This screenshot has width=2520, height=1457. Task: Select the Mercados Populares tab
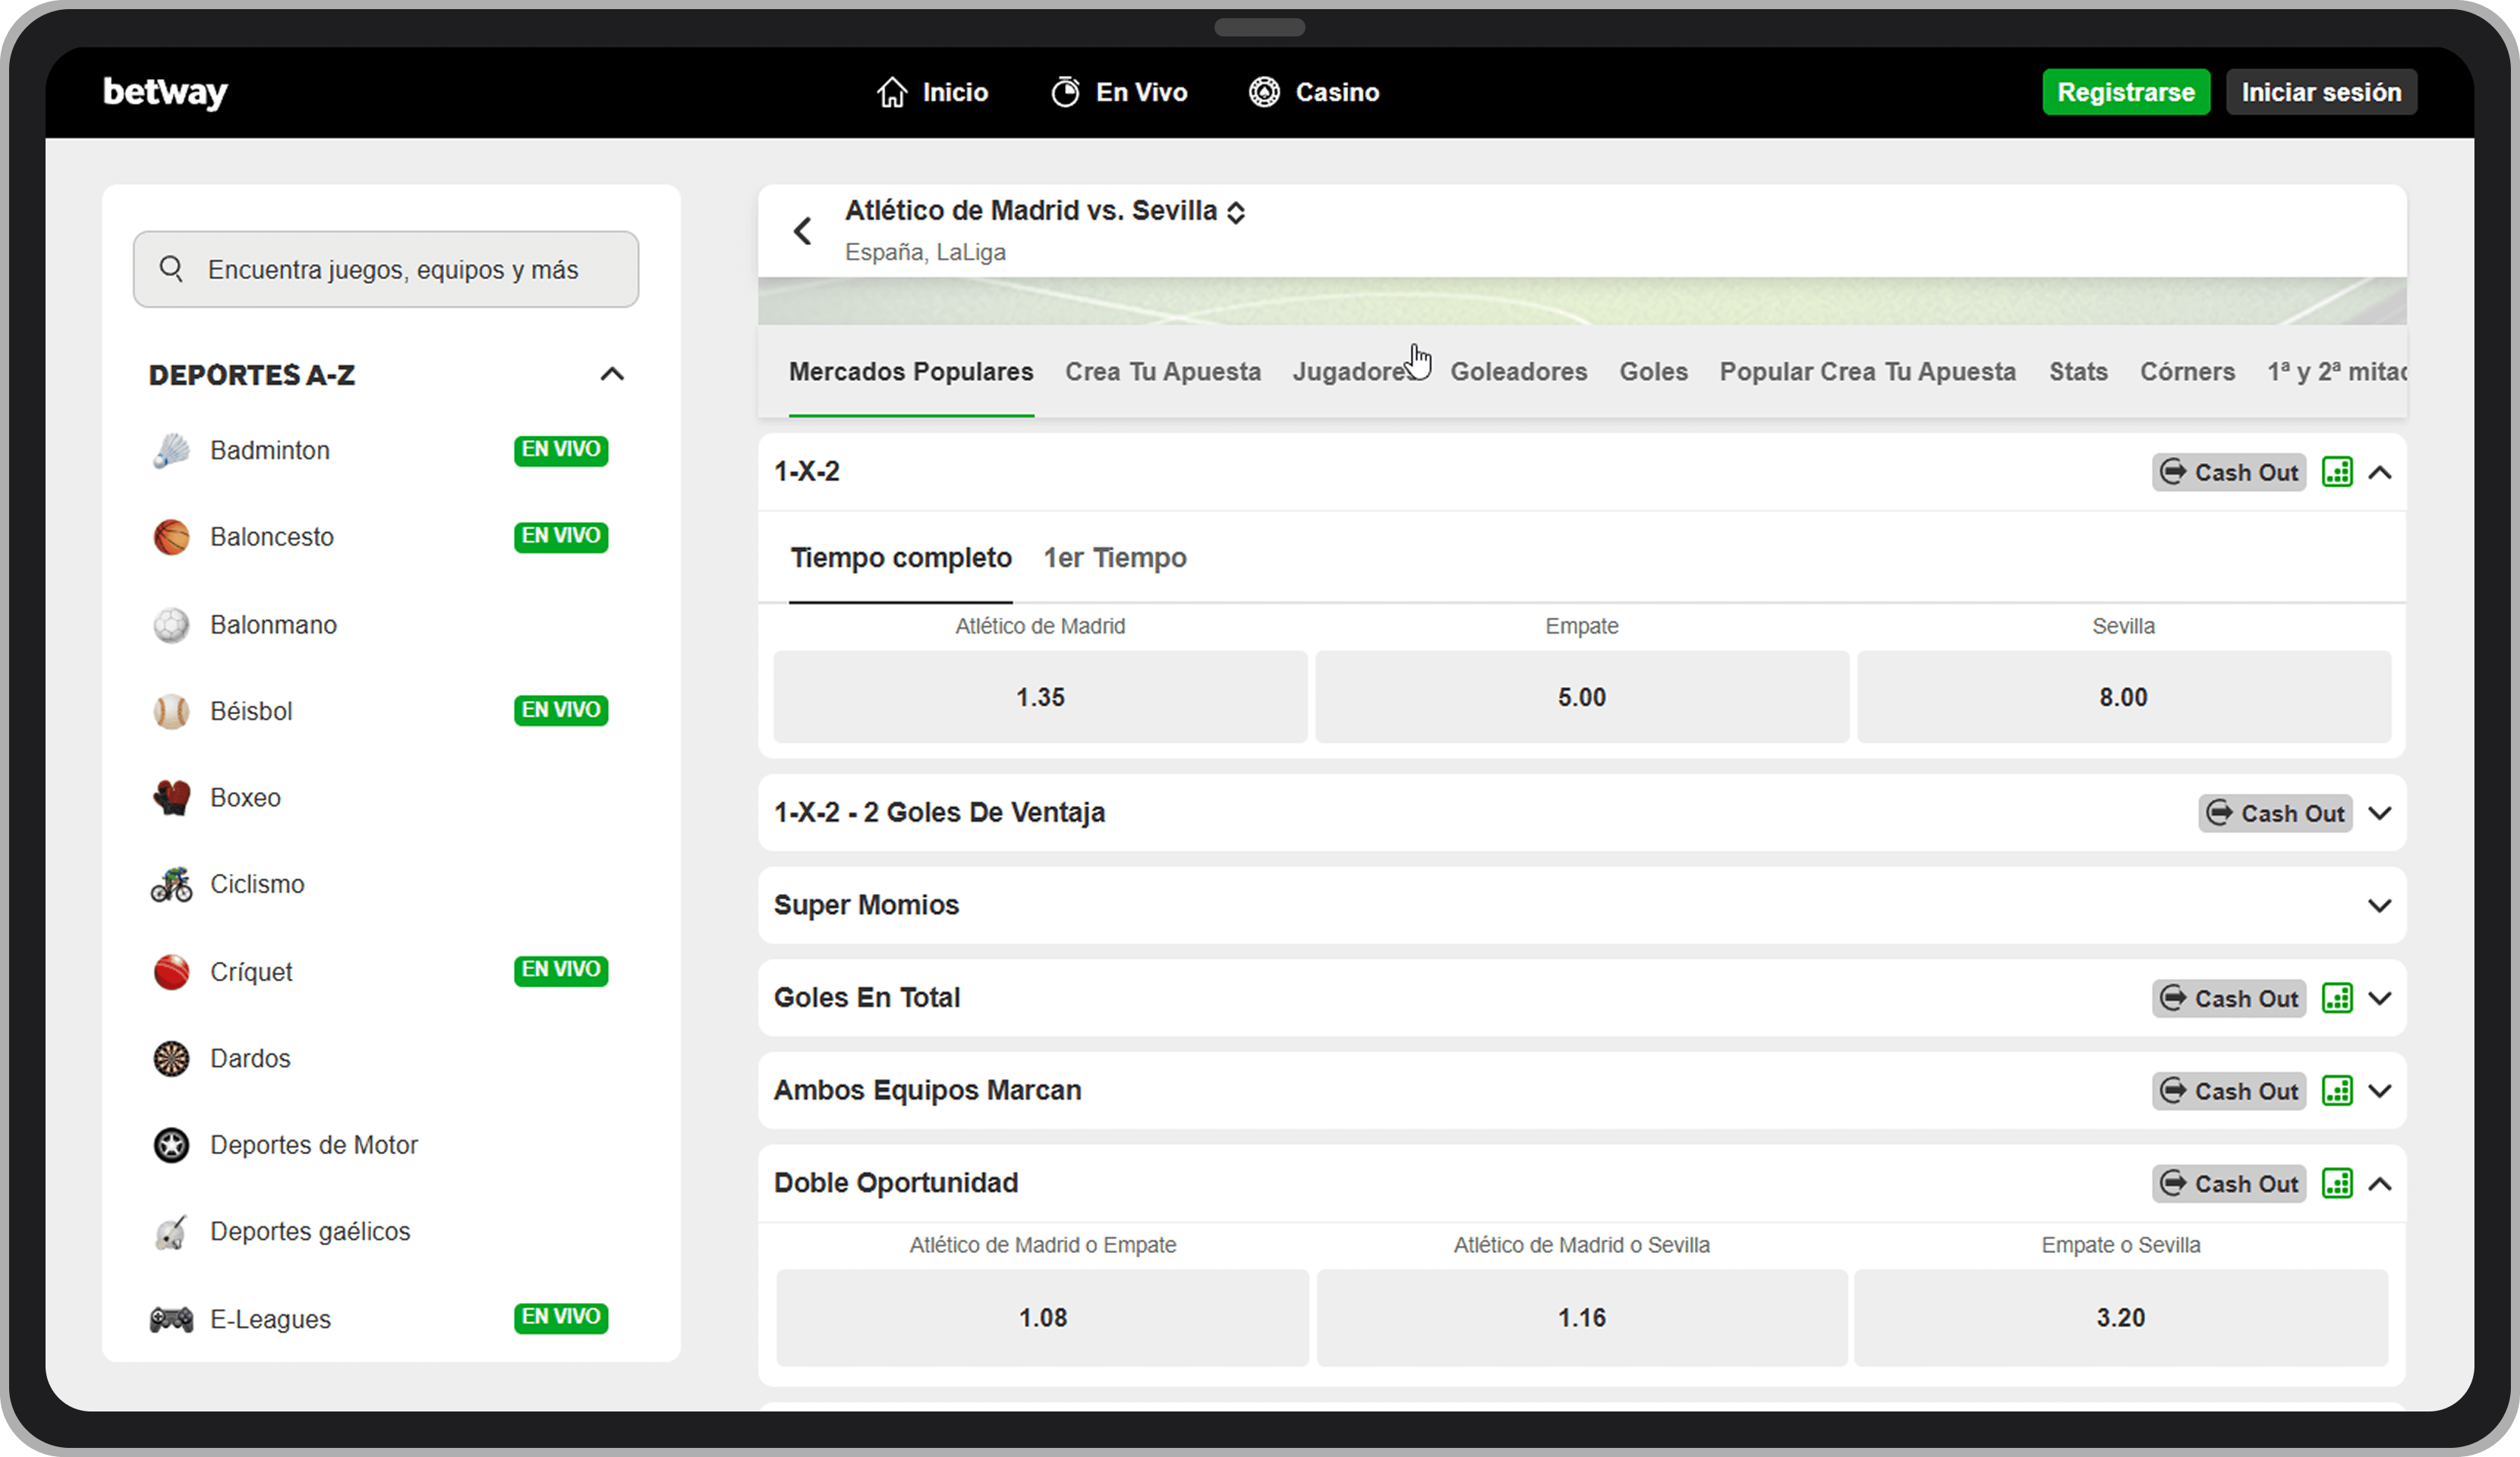point(911,372)
